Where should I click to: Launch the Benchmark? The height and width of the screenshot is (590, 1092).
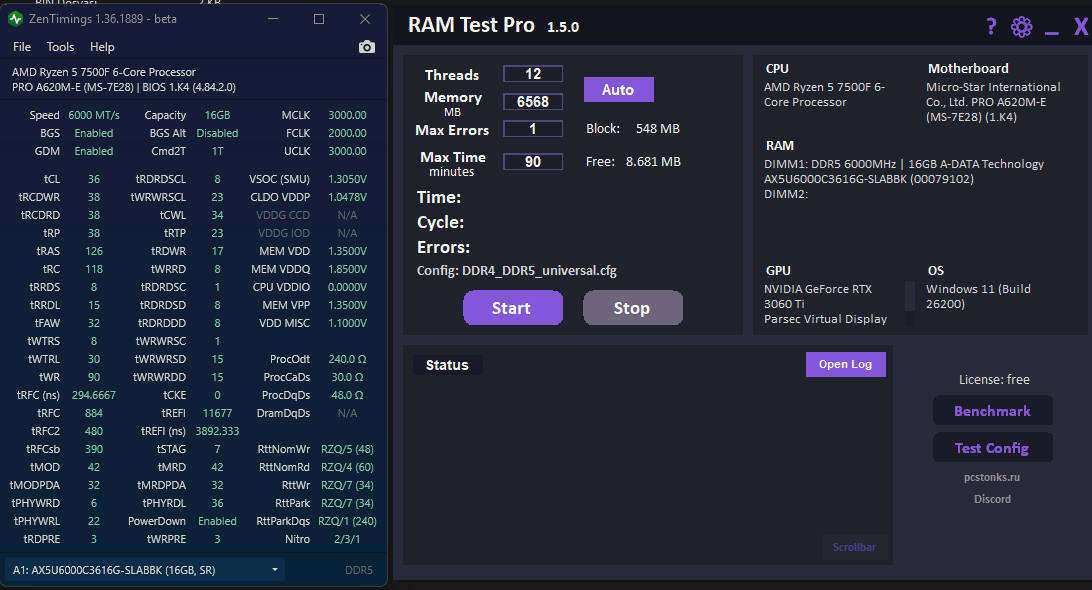tap(992, 411)
